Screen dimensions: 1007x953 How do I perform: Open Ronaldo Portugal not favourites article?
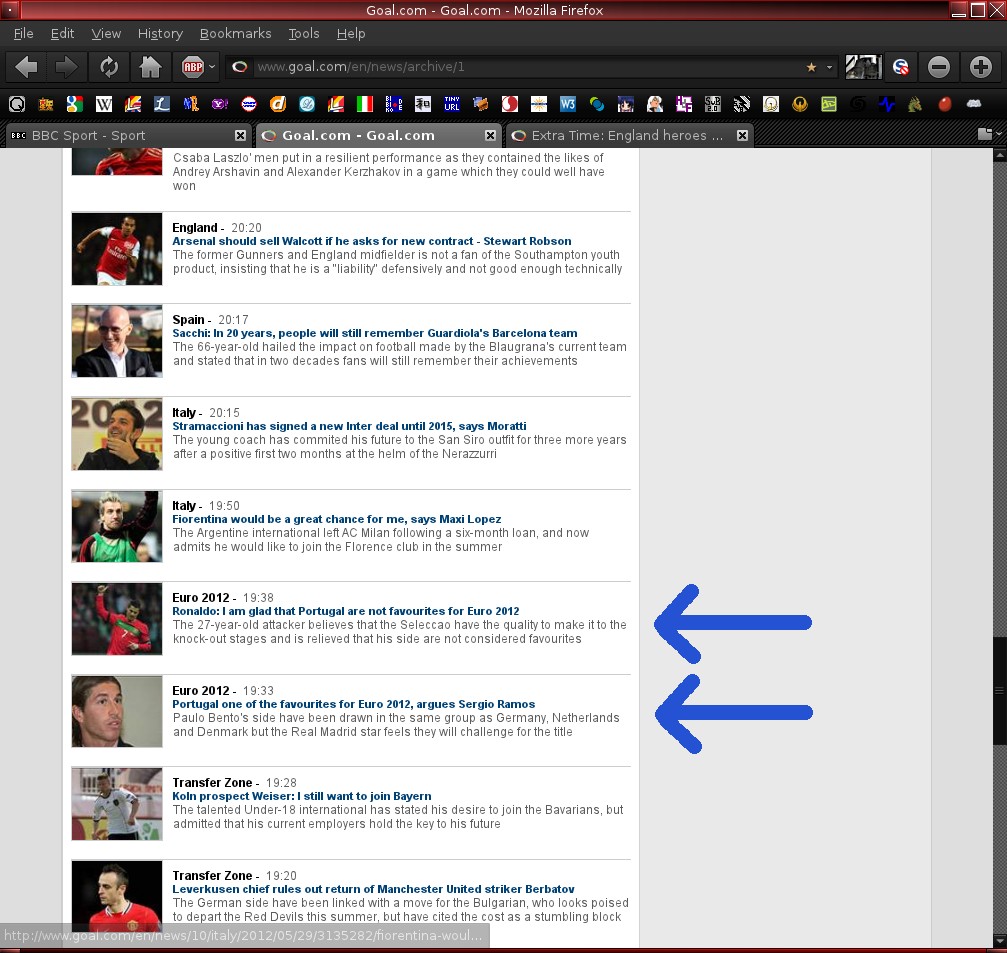coord(345,611)
